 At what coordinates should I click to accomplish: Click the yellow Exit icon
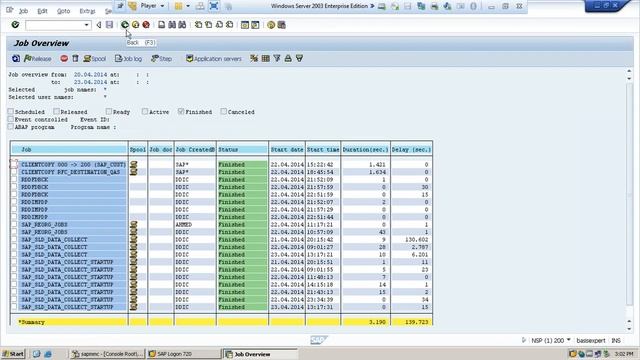point(136,25)
